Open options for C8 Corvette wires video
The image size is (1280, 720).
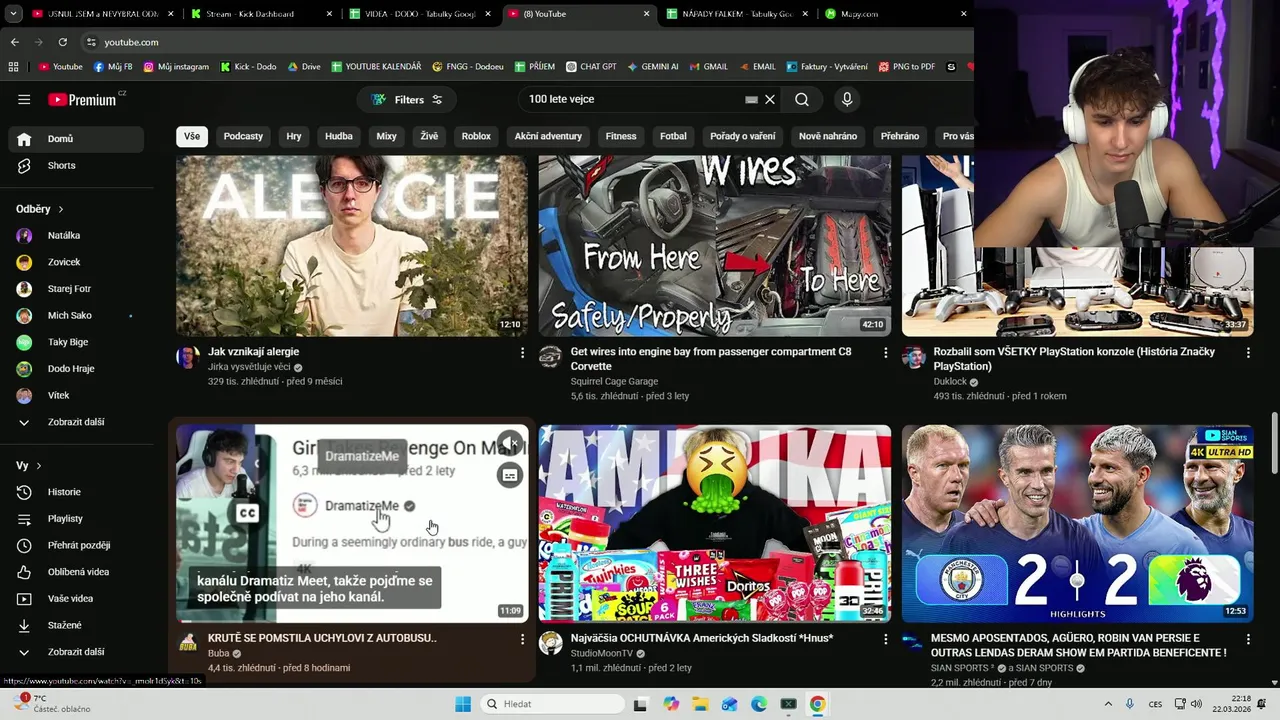885,353
